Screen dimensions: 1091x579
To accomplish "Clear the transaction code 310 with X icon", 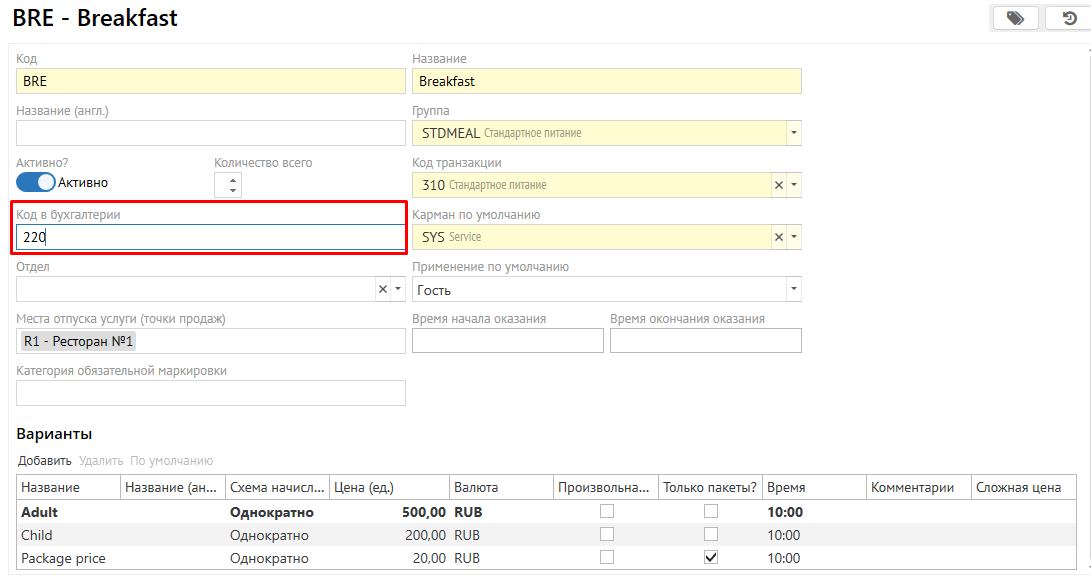I will (778, 185).
